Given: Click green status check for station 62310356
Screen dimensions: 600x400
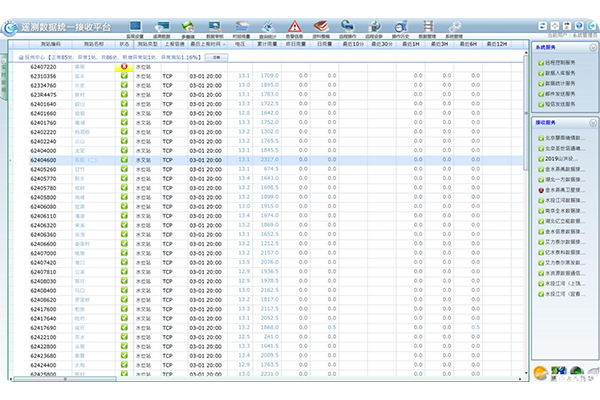Looking at the screenshot, I should point(124,76).
